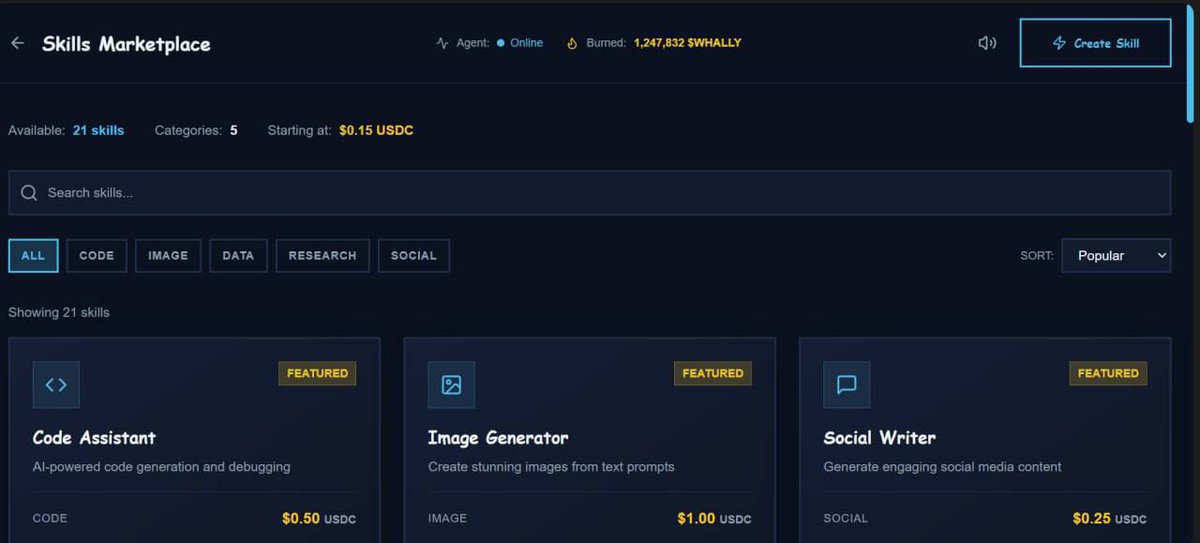This screenshot has width=1200, height=543.
Task: Click the FEATURED badge on Image Generator
Action: click(713, 373)
